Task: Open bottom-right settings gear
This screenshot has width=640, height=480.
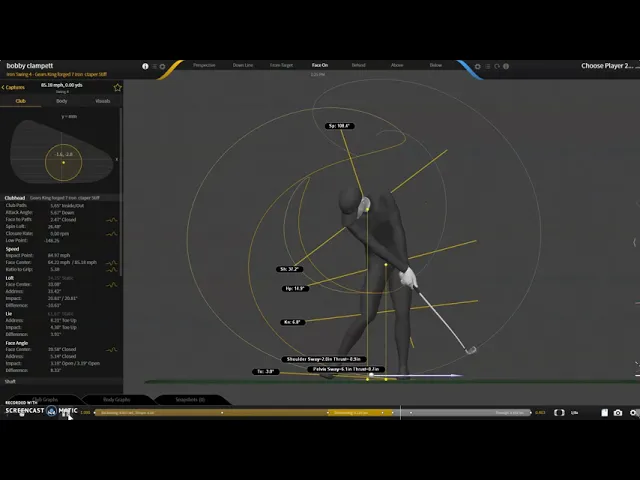Action: click(x=633, y=413)
